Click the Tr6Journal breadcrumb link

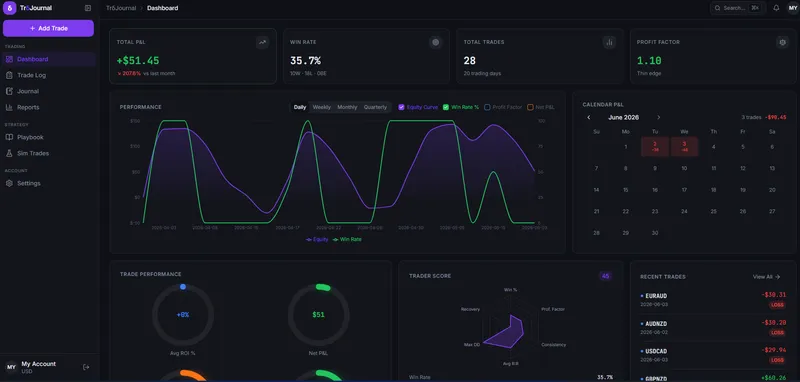point(121,8)
